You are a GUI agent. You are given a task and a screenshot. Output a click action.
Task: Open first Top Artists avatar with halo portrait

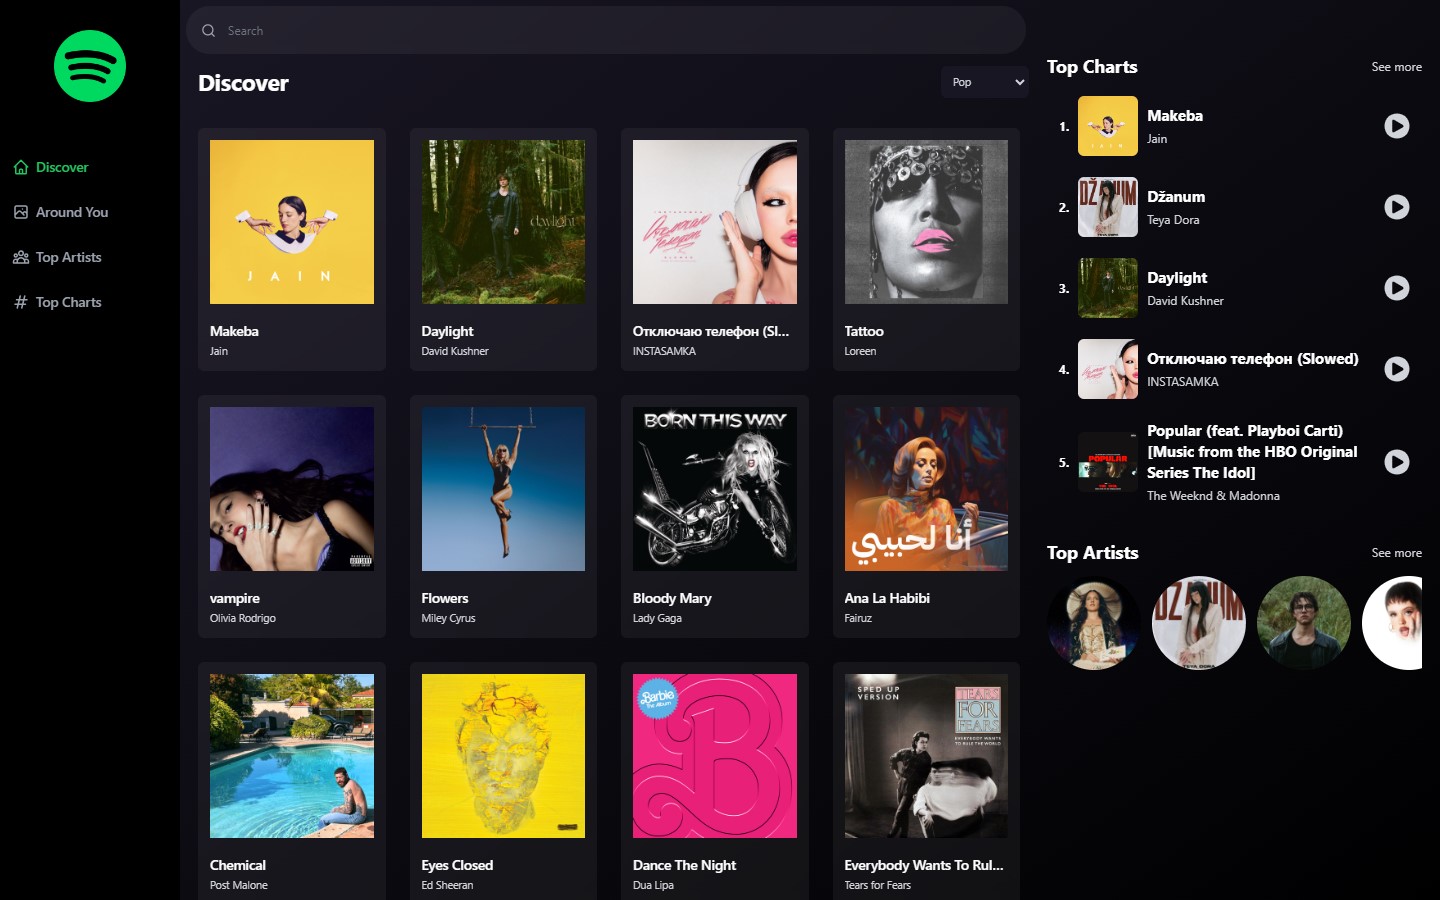(1094, 623)
